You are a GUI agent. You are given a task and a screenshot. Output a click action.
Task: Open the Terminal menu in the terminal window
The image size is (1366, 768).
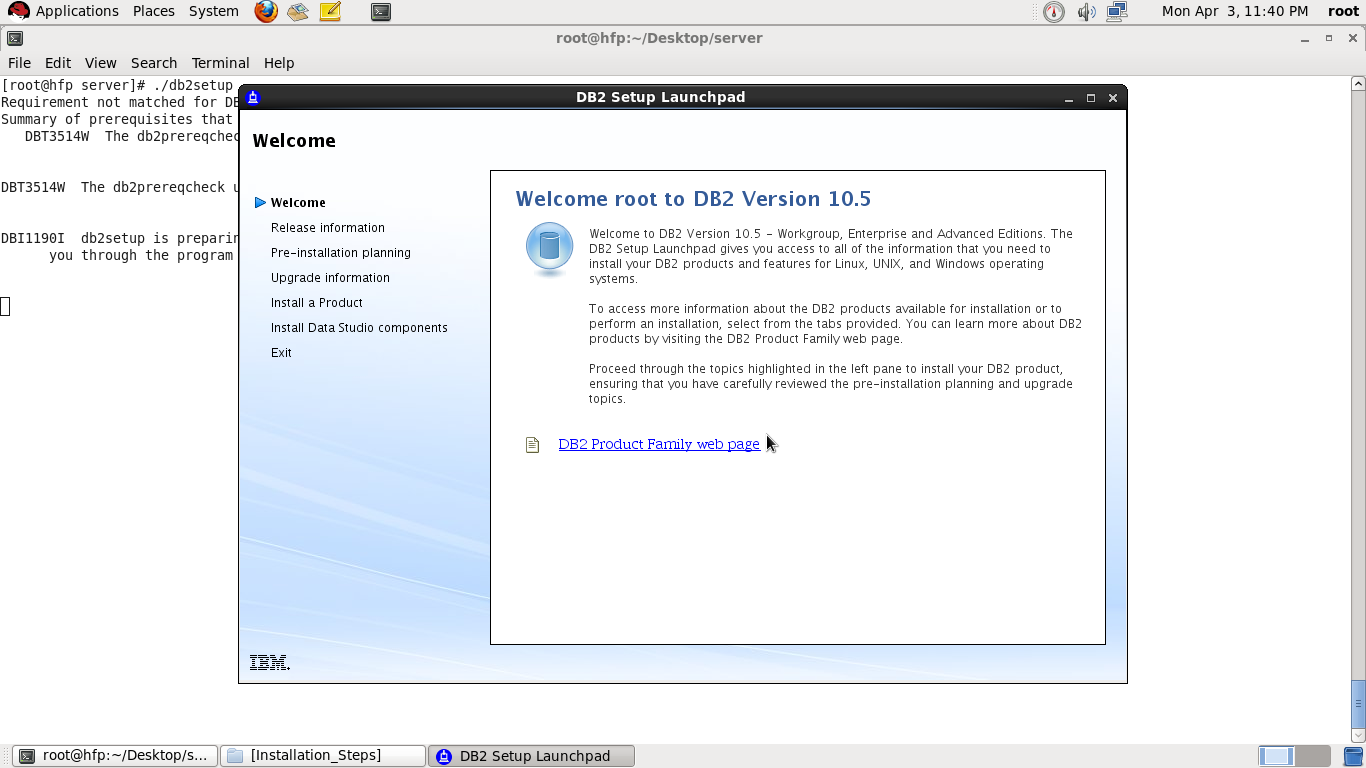[220, 62]
